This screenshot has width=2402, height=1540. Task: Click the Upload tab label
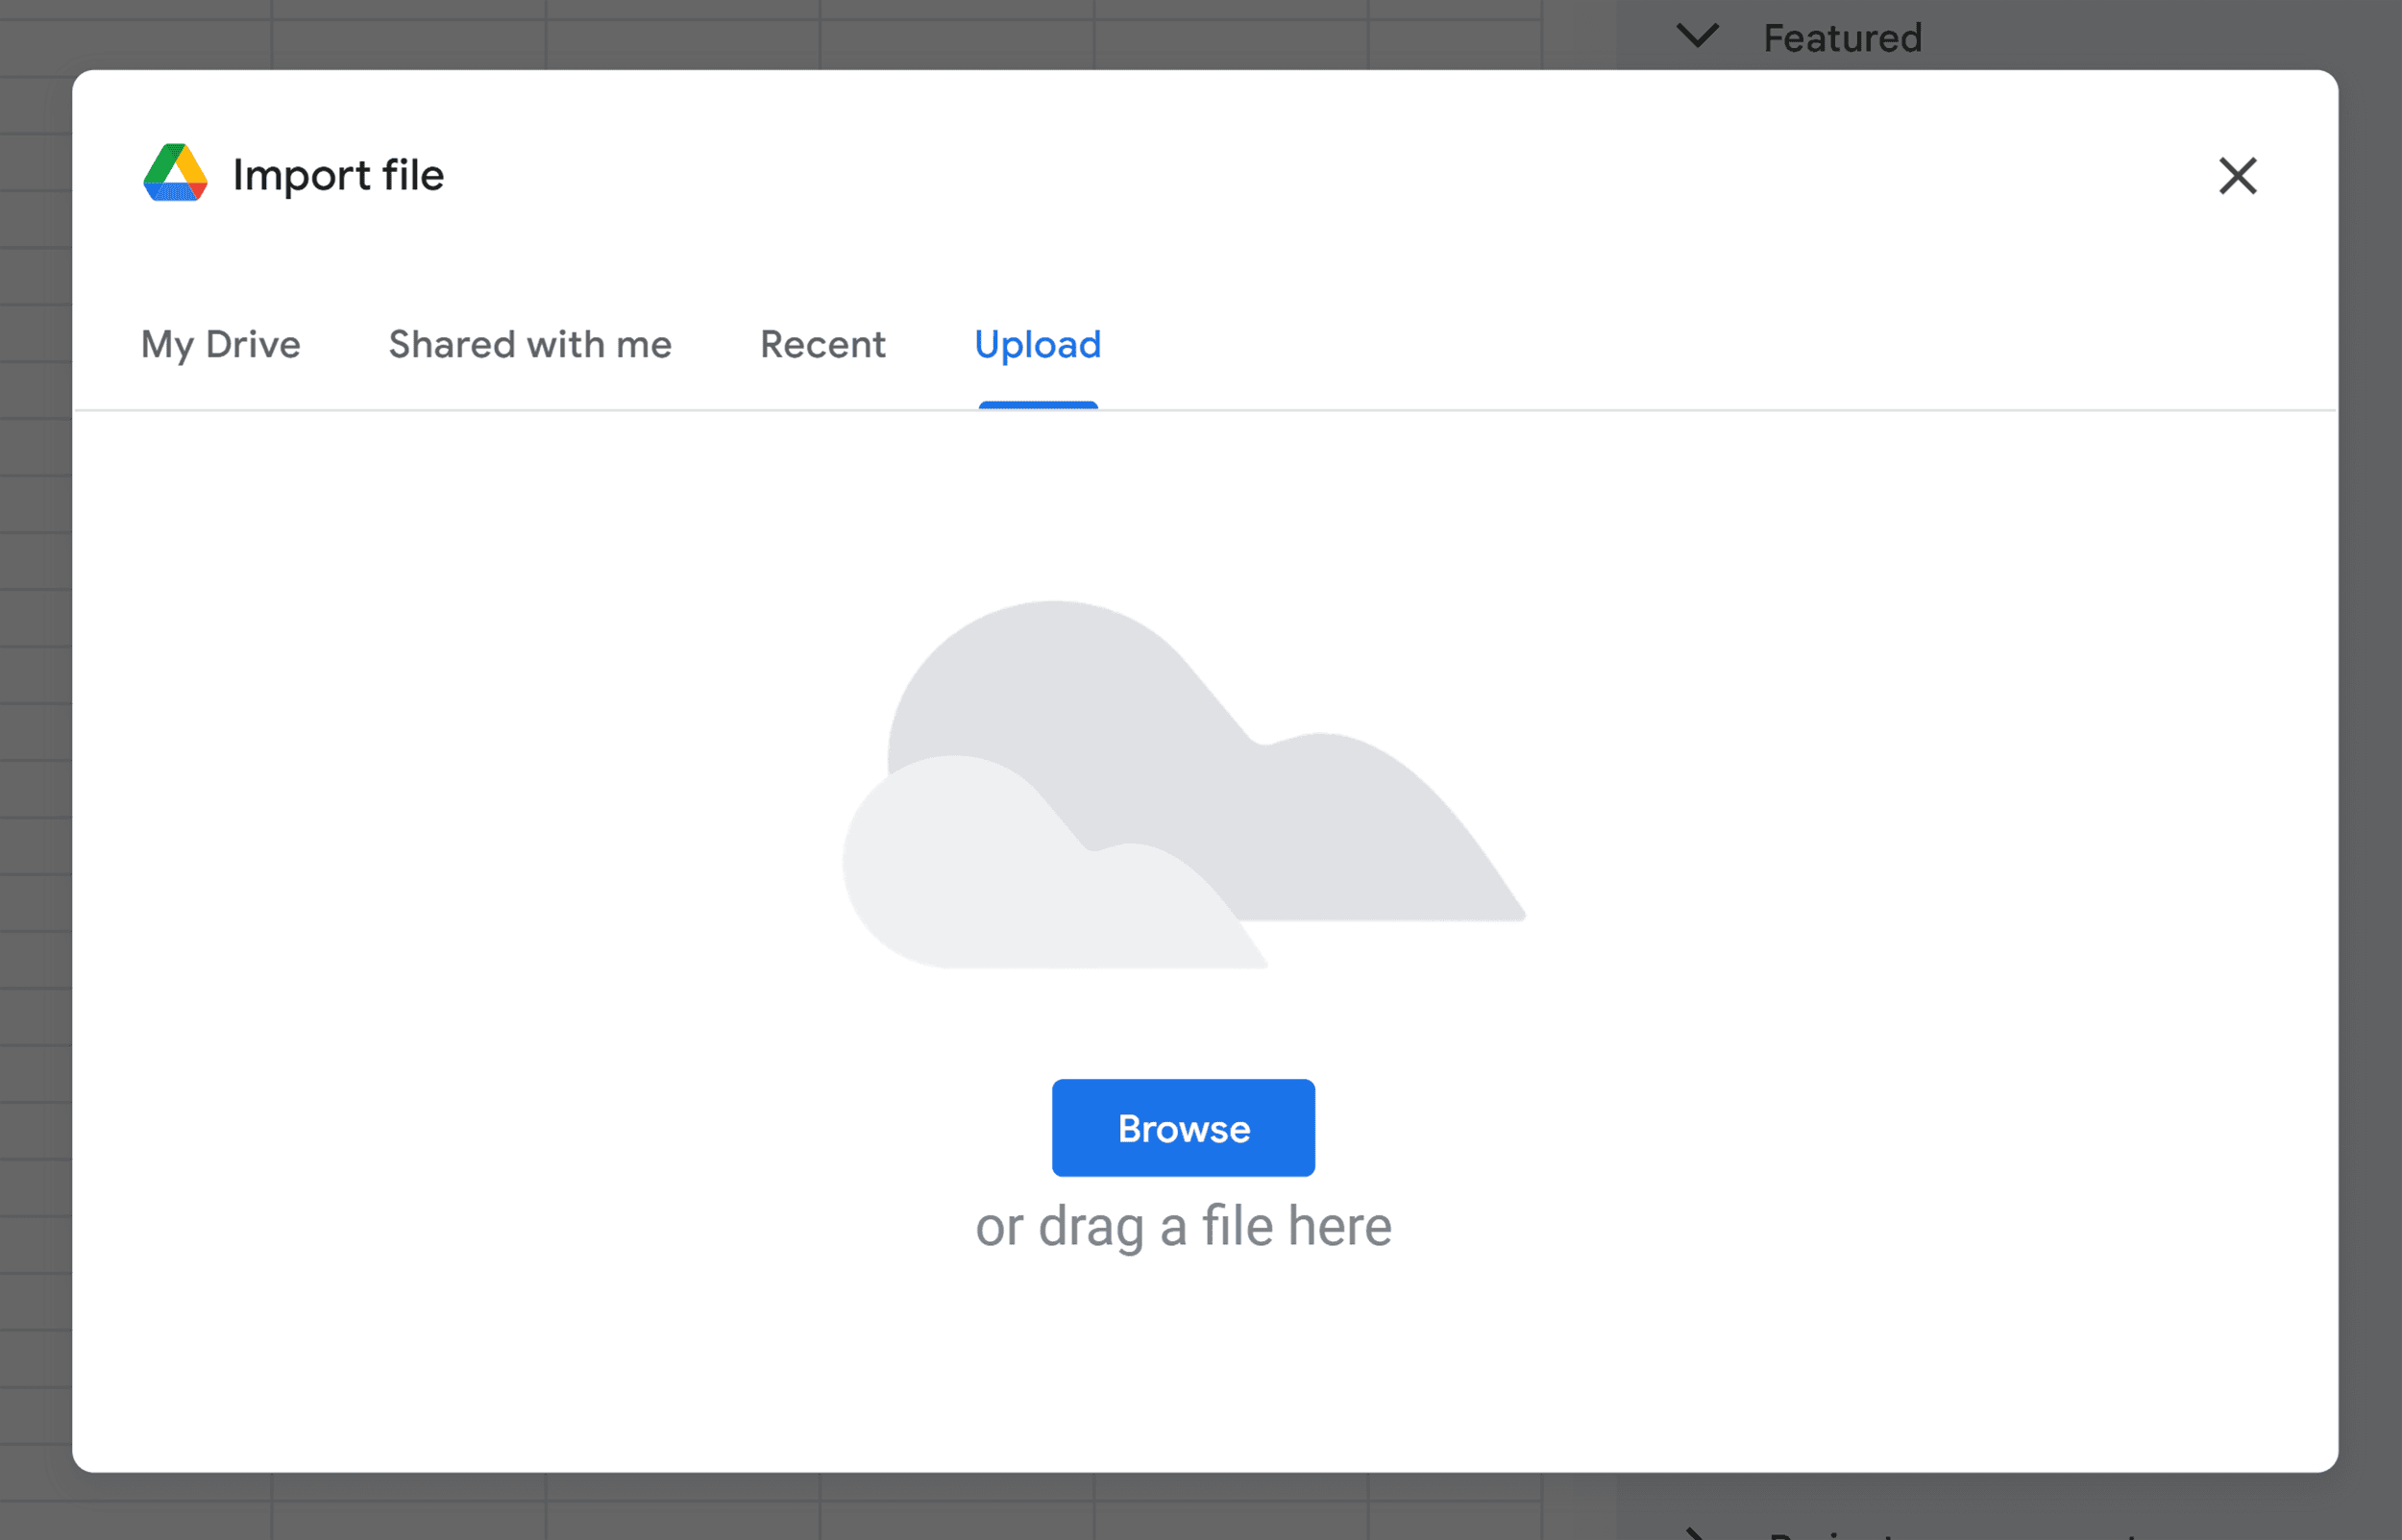pos(1037,344)
